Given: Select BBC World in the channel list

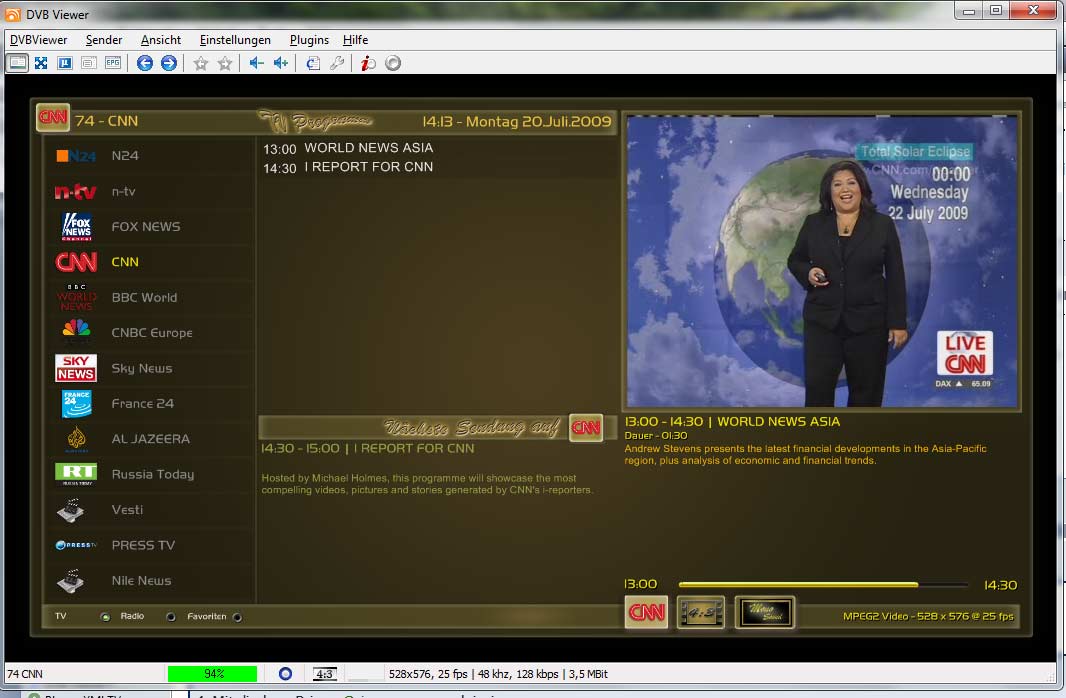Looking at the screenshot, I should click(x=144, y=298).
